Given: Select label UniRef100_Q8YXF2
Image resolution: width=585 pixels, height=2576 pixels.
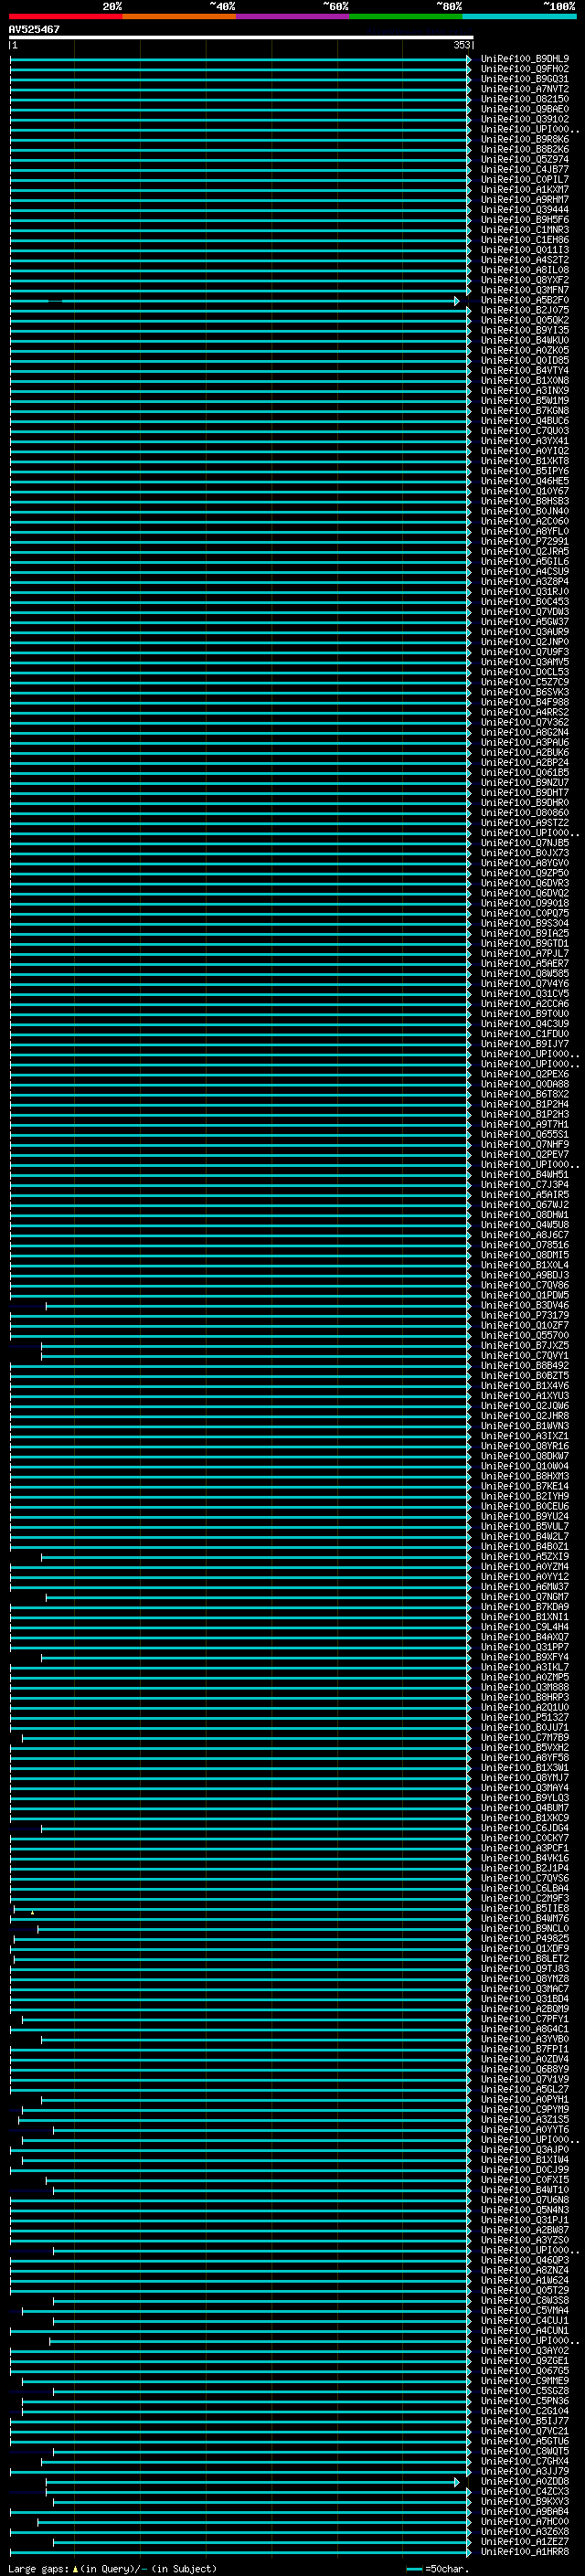Looking at the screenshot, I should tap(525, 280).
